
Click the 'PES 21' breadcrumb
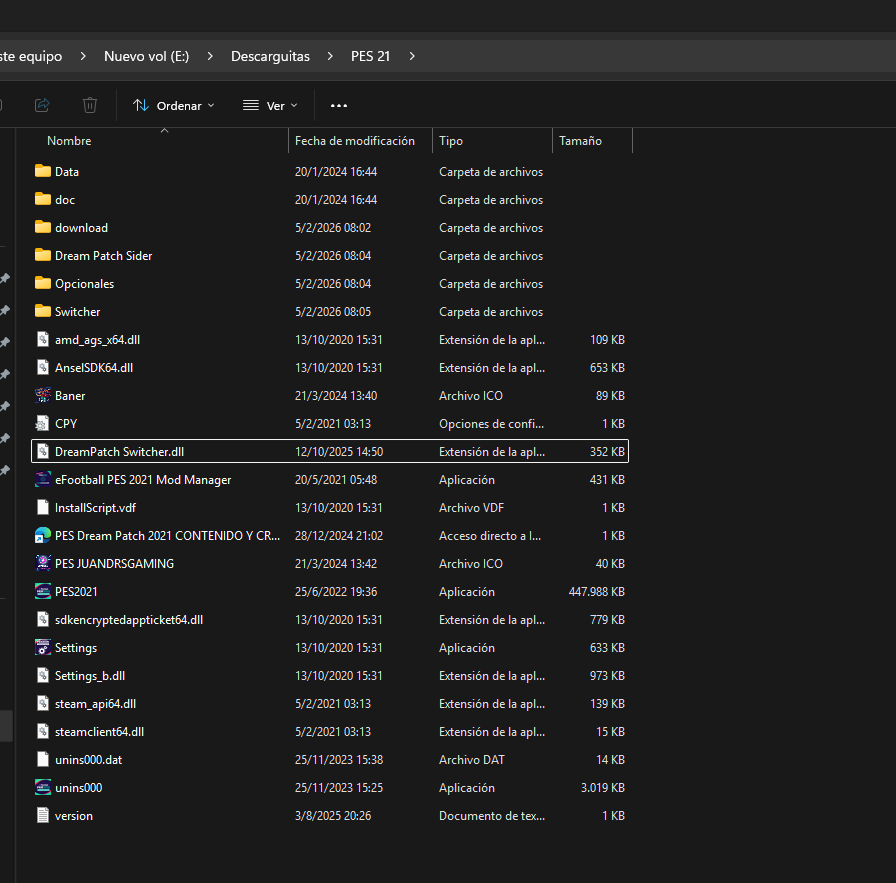coord(370,56)
